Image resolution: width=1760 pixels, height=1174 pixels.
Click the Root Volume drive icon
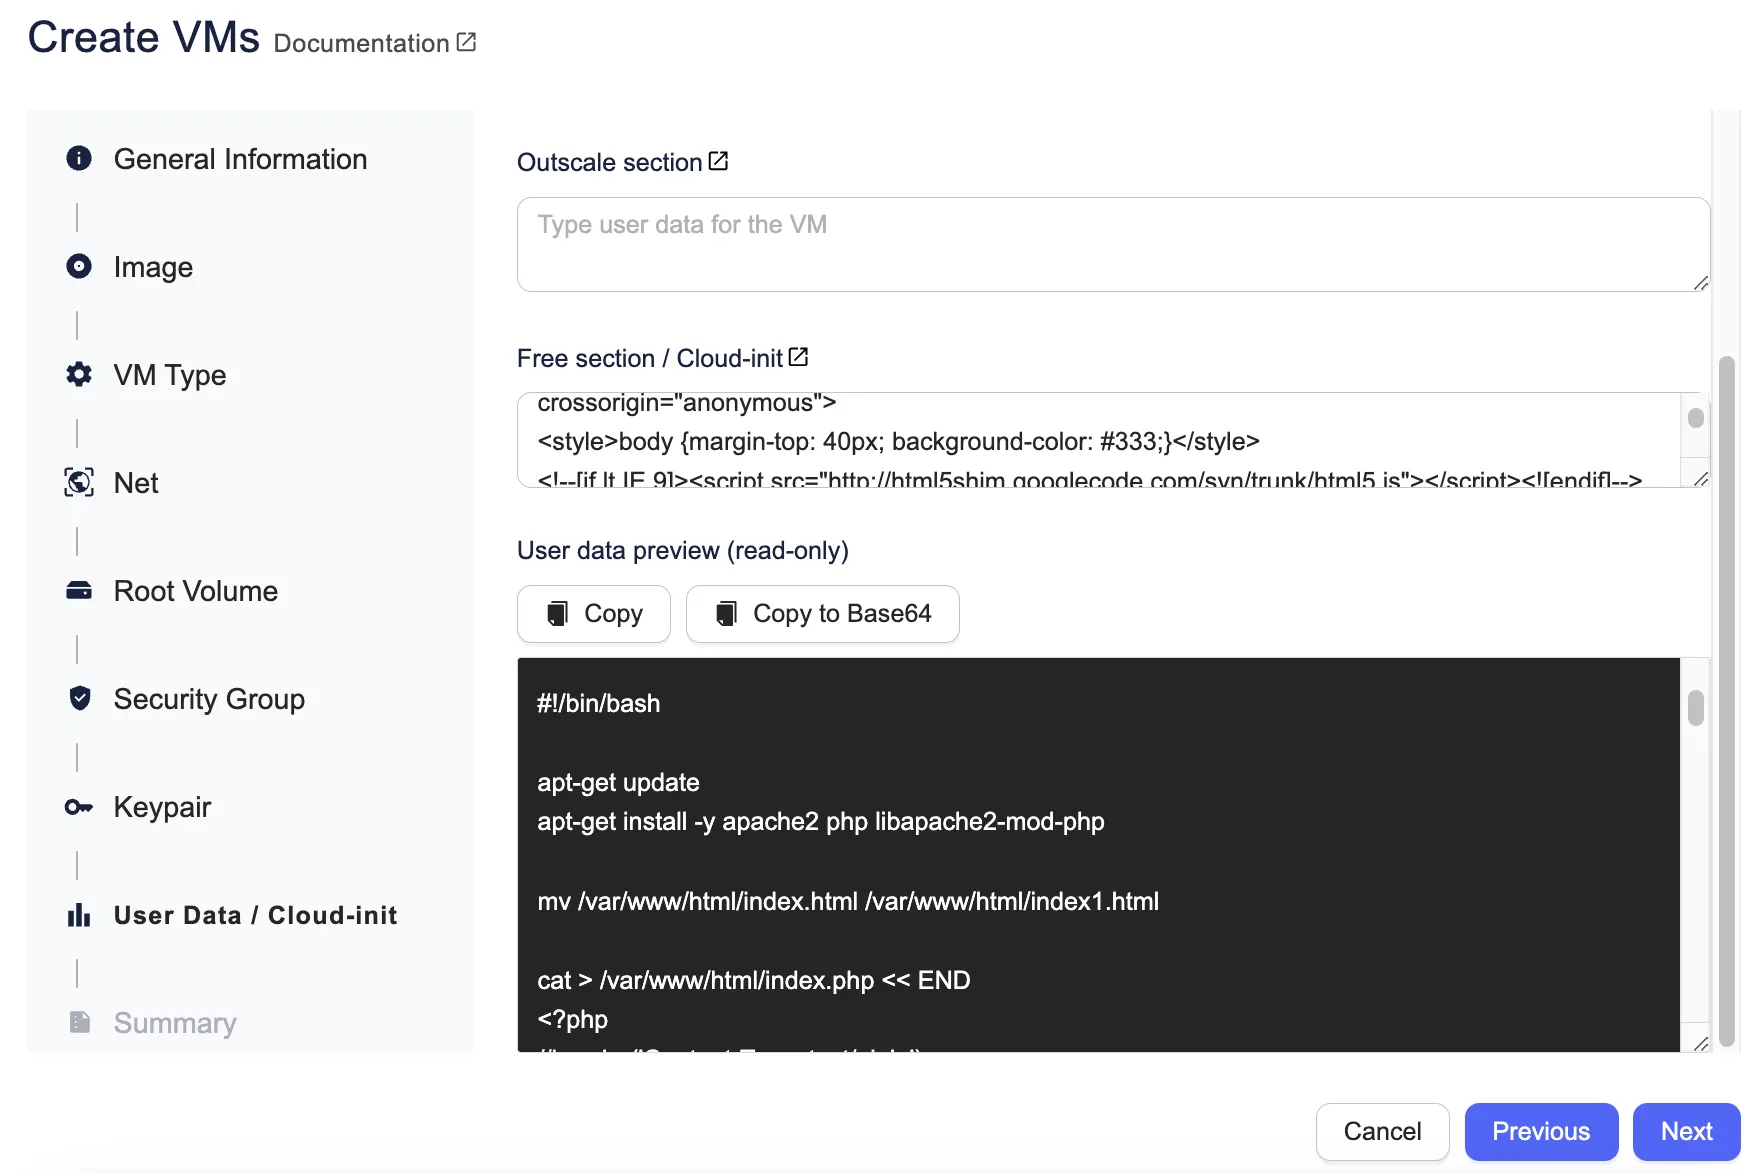(x=79, y=590)
